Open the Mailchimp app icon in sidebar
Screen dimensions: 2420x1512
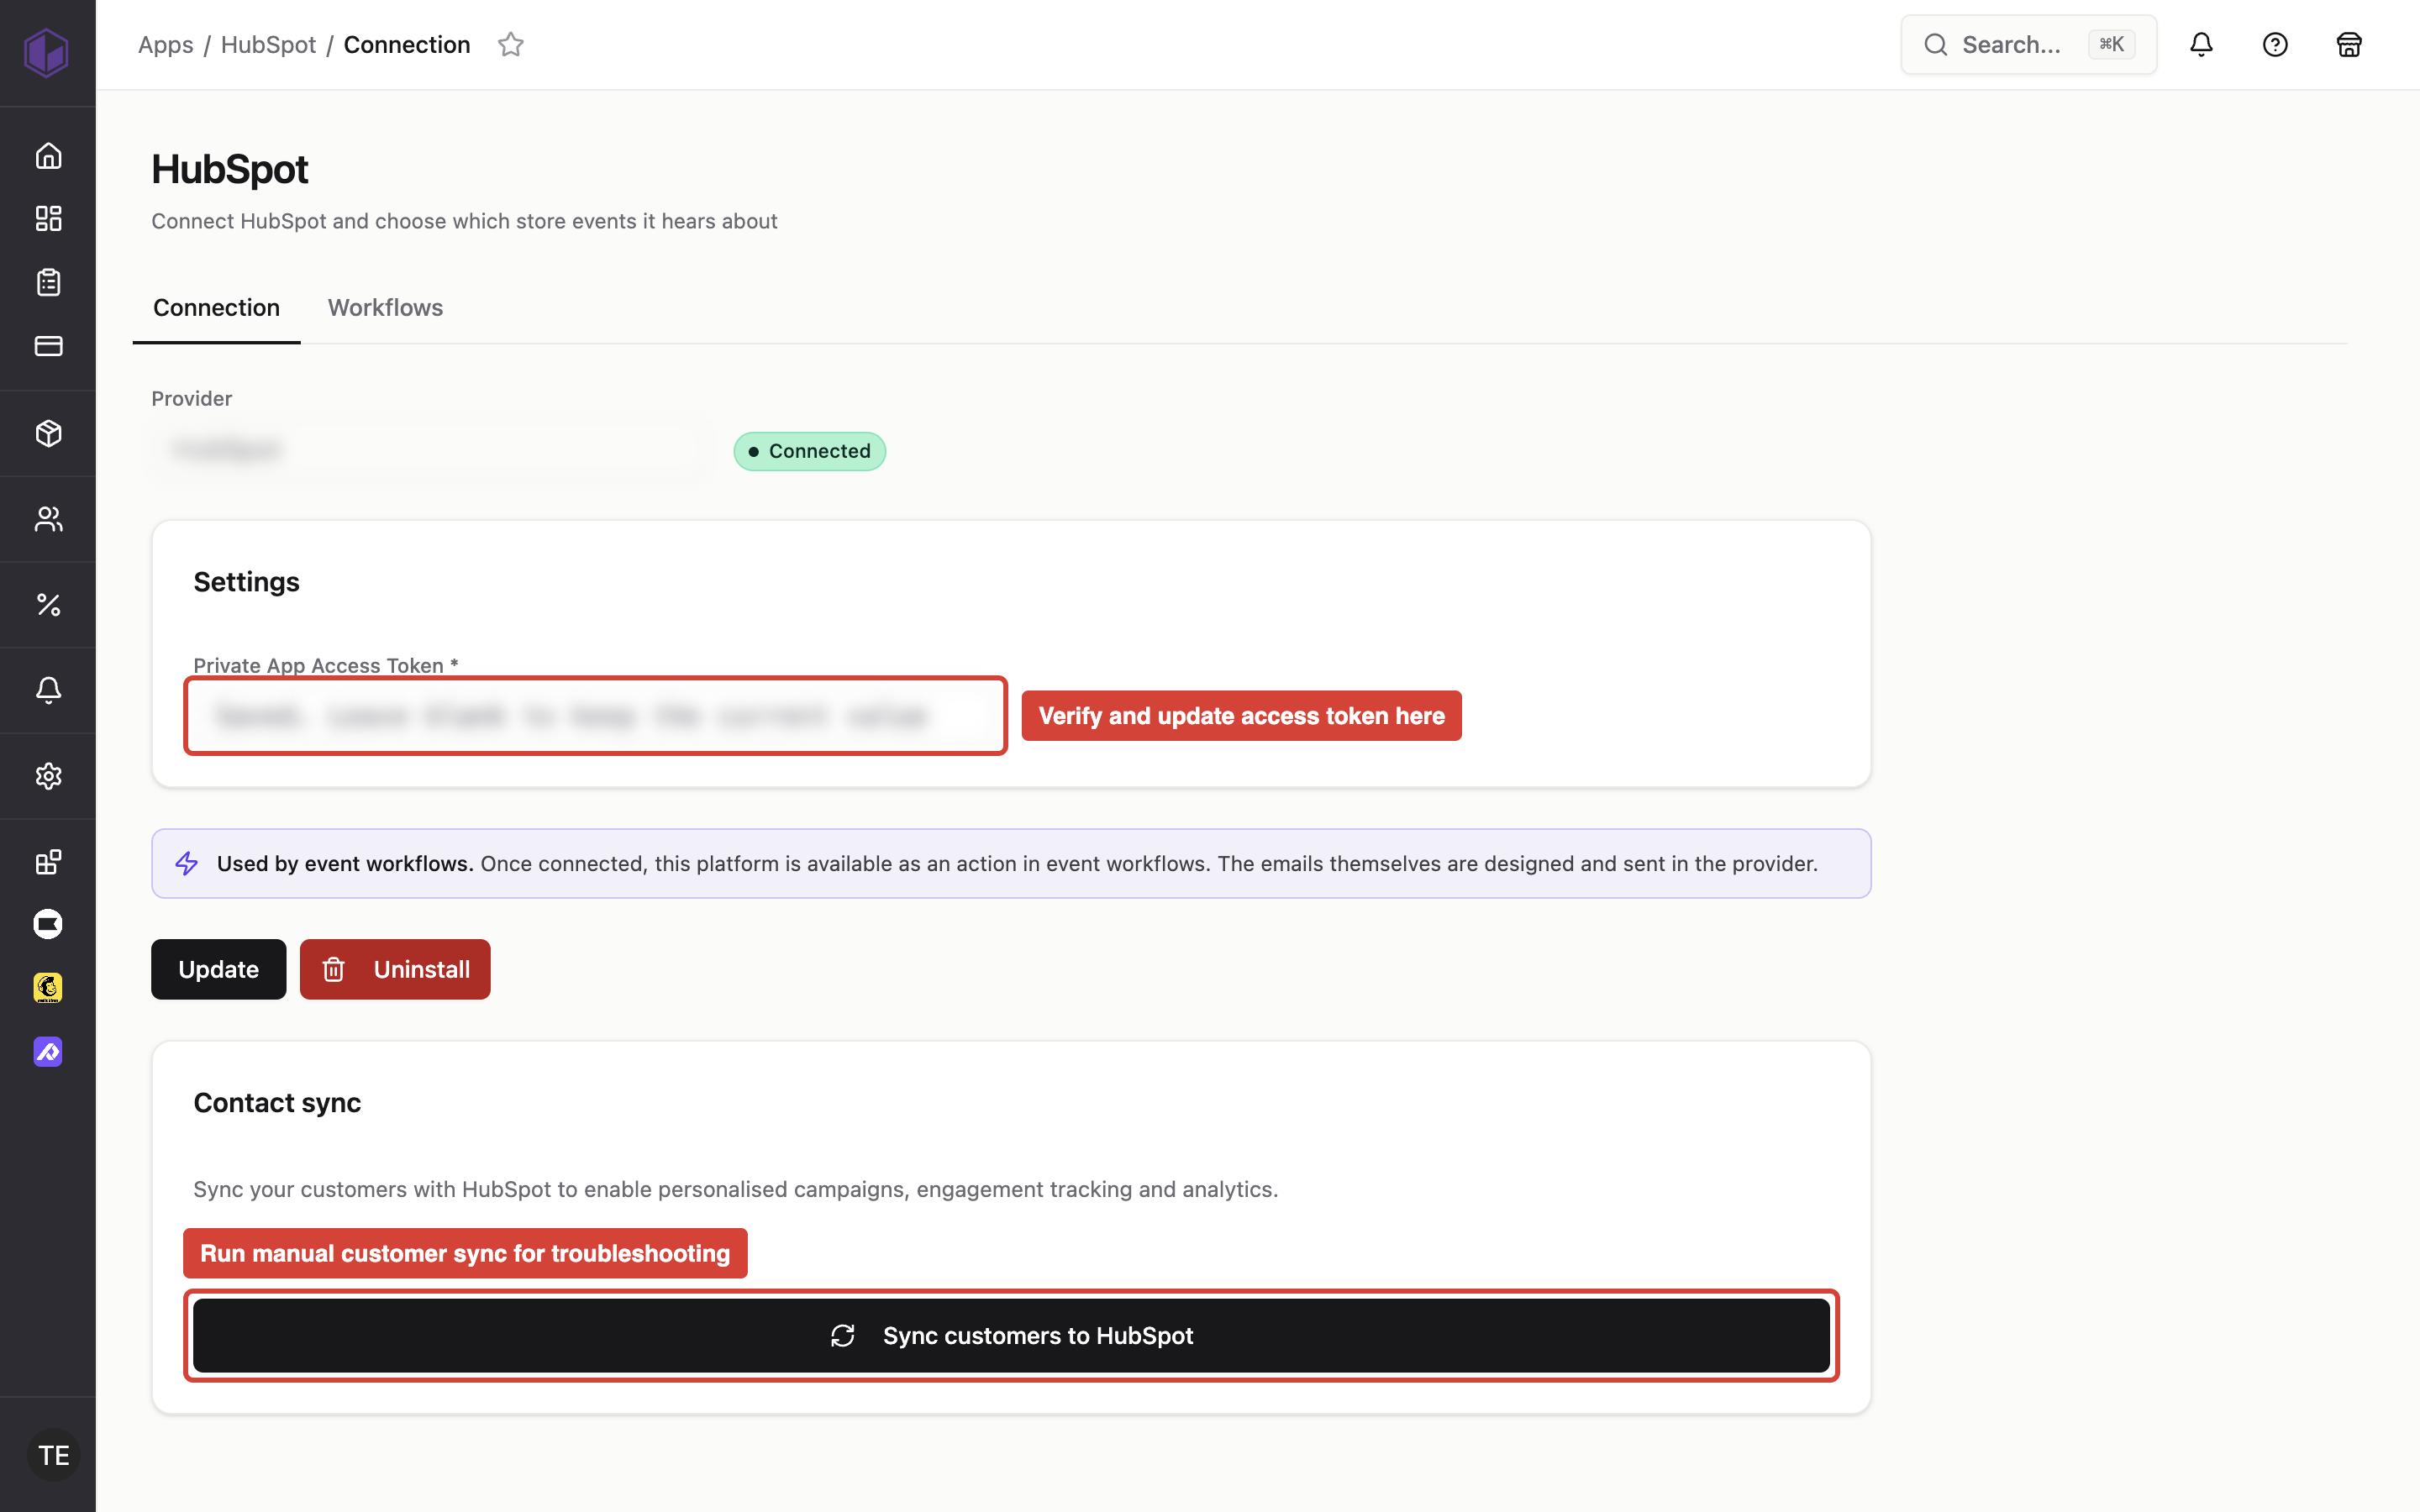click(48, 988)
